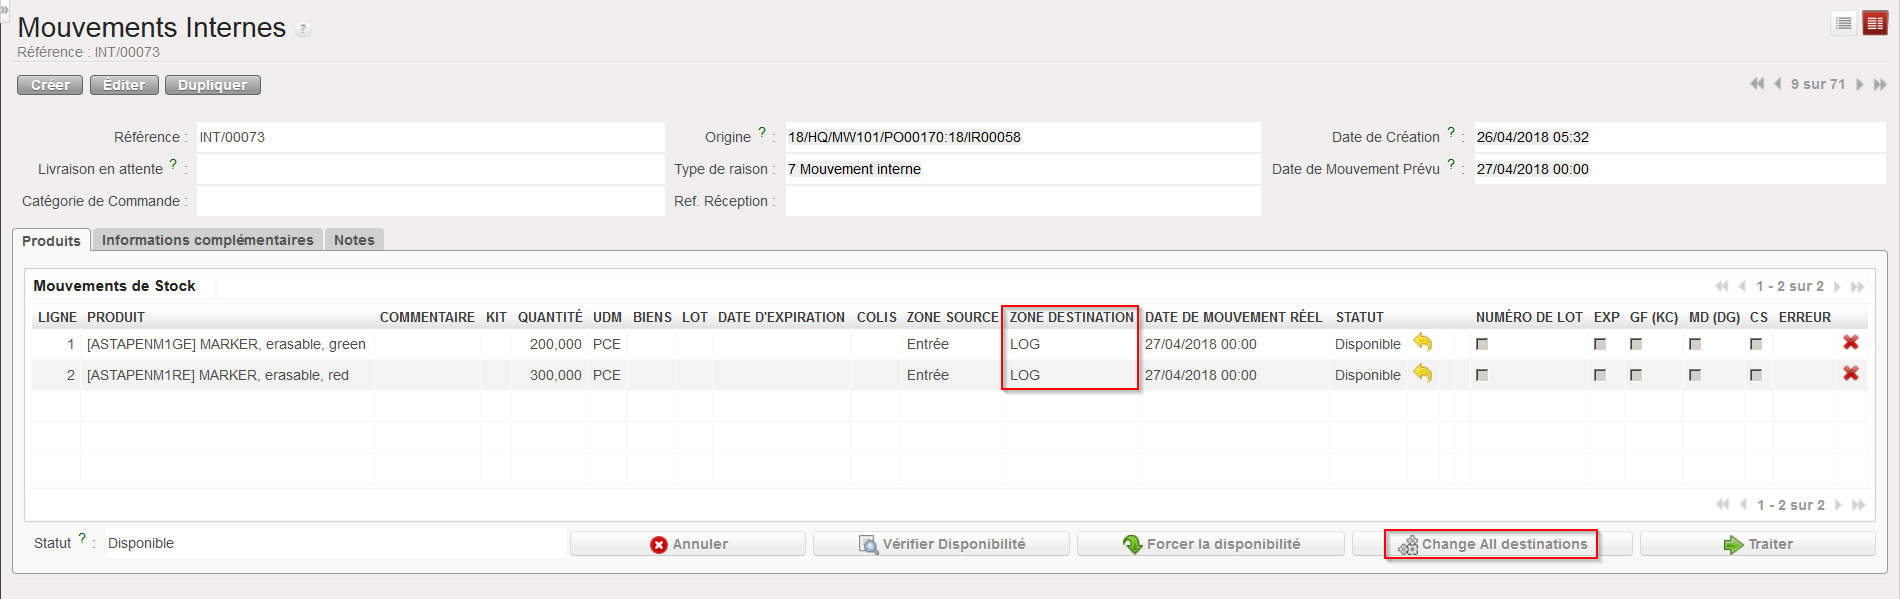The height and width of the screenshot is (599, 1900).
Task: Select product MARKER, erasable, red
Action: click(x=218, y=375)
